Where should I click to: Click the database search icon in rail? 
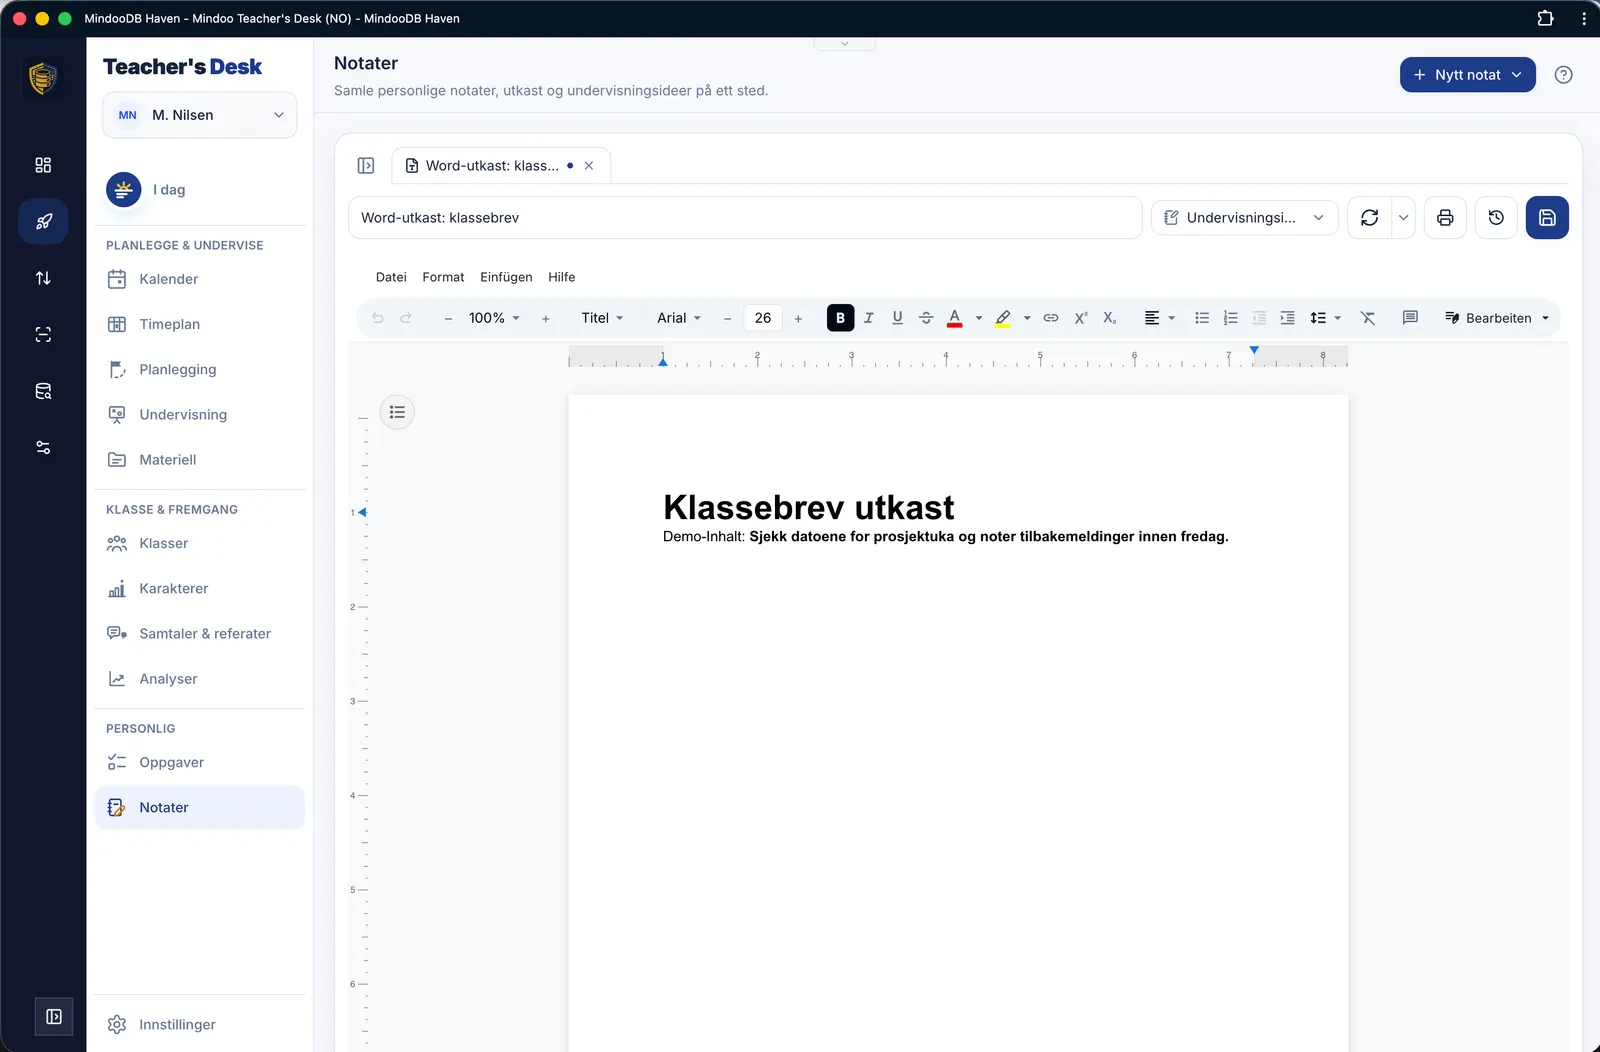pyautogui.click(x=43, y=391)
